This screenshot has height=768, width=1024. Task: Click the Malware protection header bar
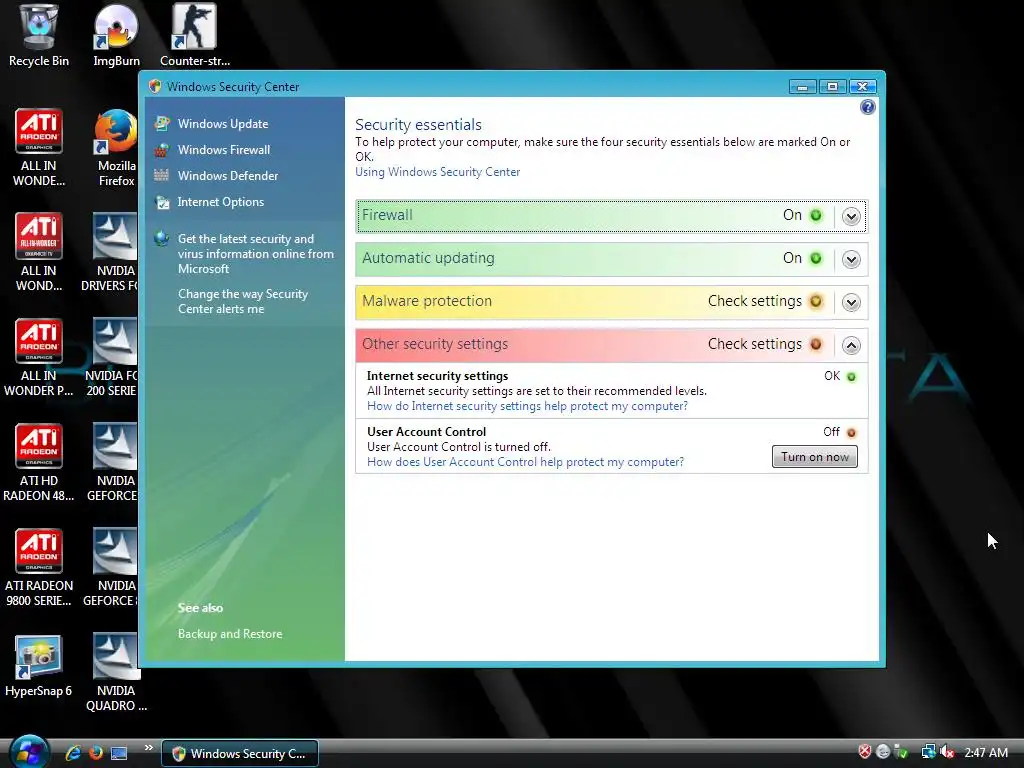point(611,302)
